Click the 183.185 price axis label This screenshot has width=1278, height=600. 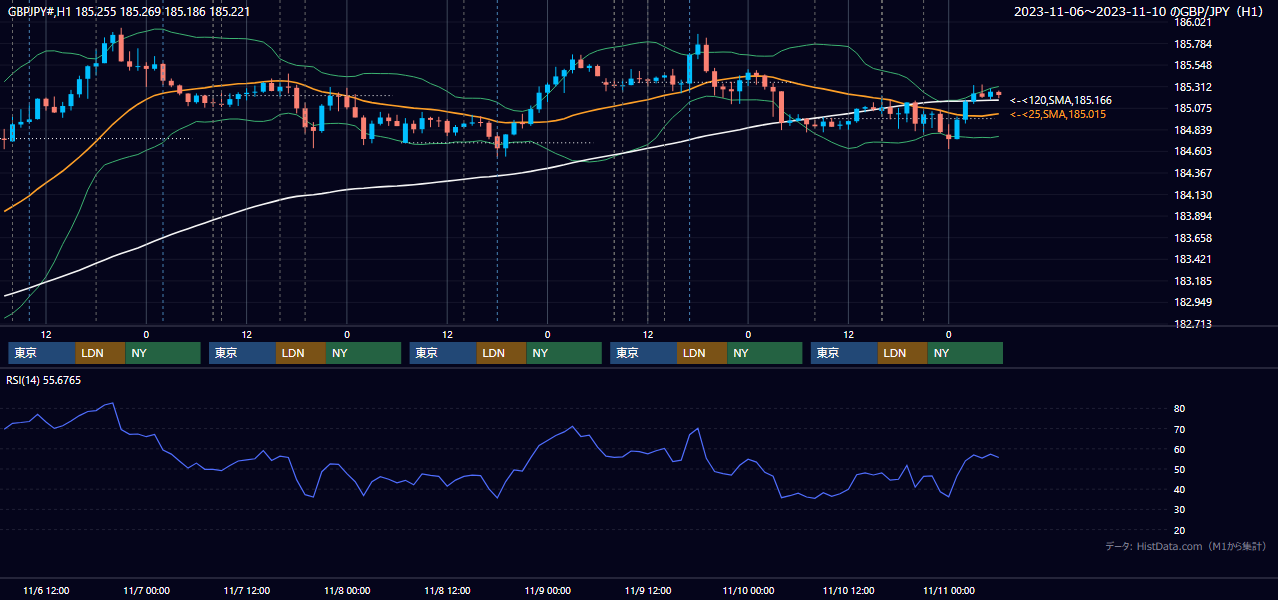coord(1192,281)
